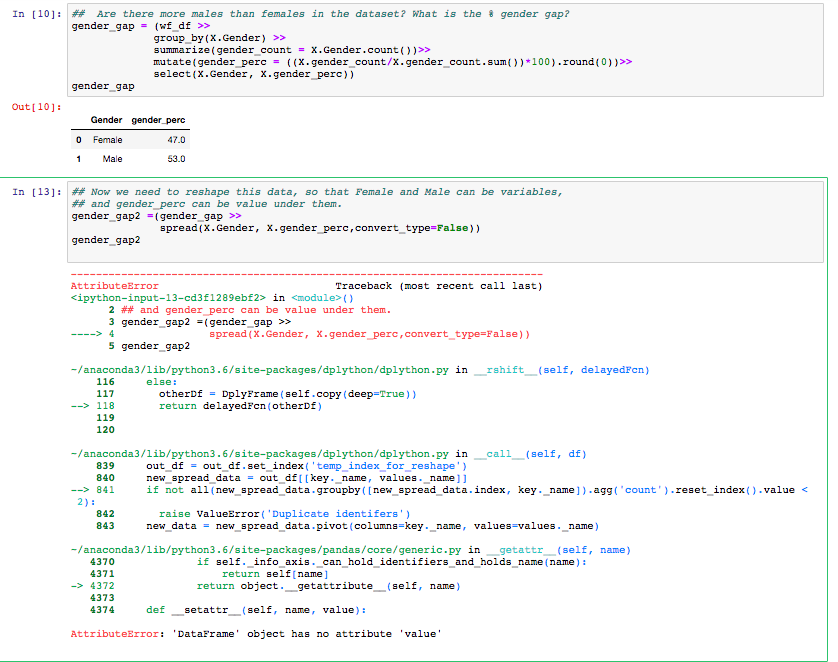The image size is (838, 662).
Task: Click the spread(X.Gender...) line in cell 13
Action: pyautogui.click(x=320, y=228)
